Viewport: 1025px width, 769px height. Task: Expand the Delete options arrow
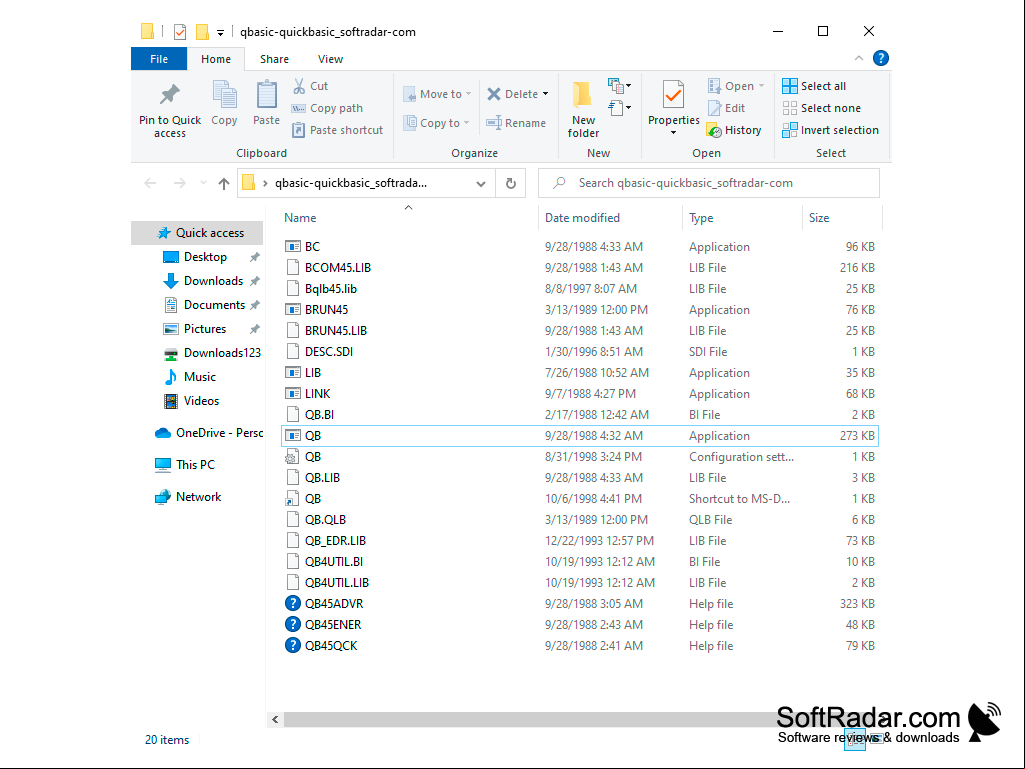pos(545,94)
